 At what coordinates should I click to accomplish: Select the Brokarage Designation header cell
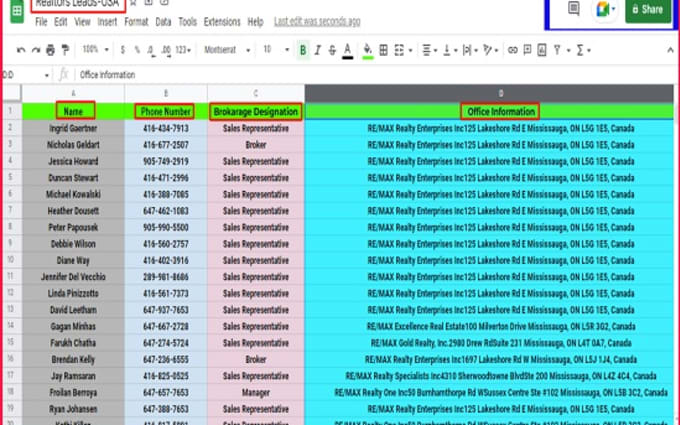(256, 111)
